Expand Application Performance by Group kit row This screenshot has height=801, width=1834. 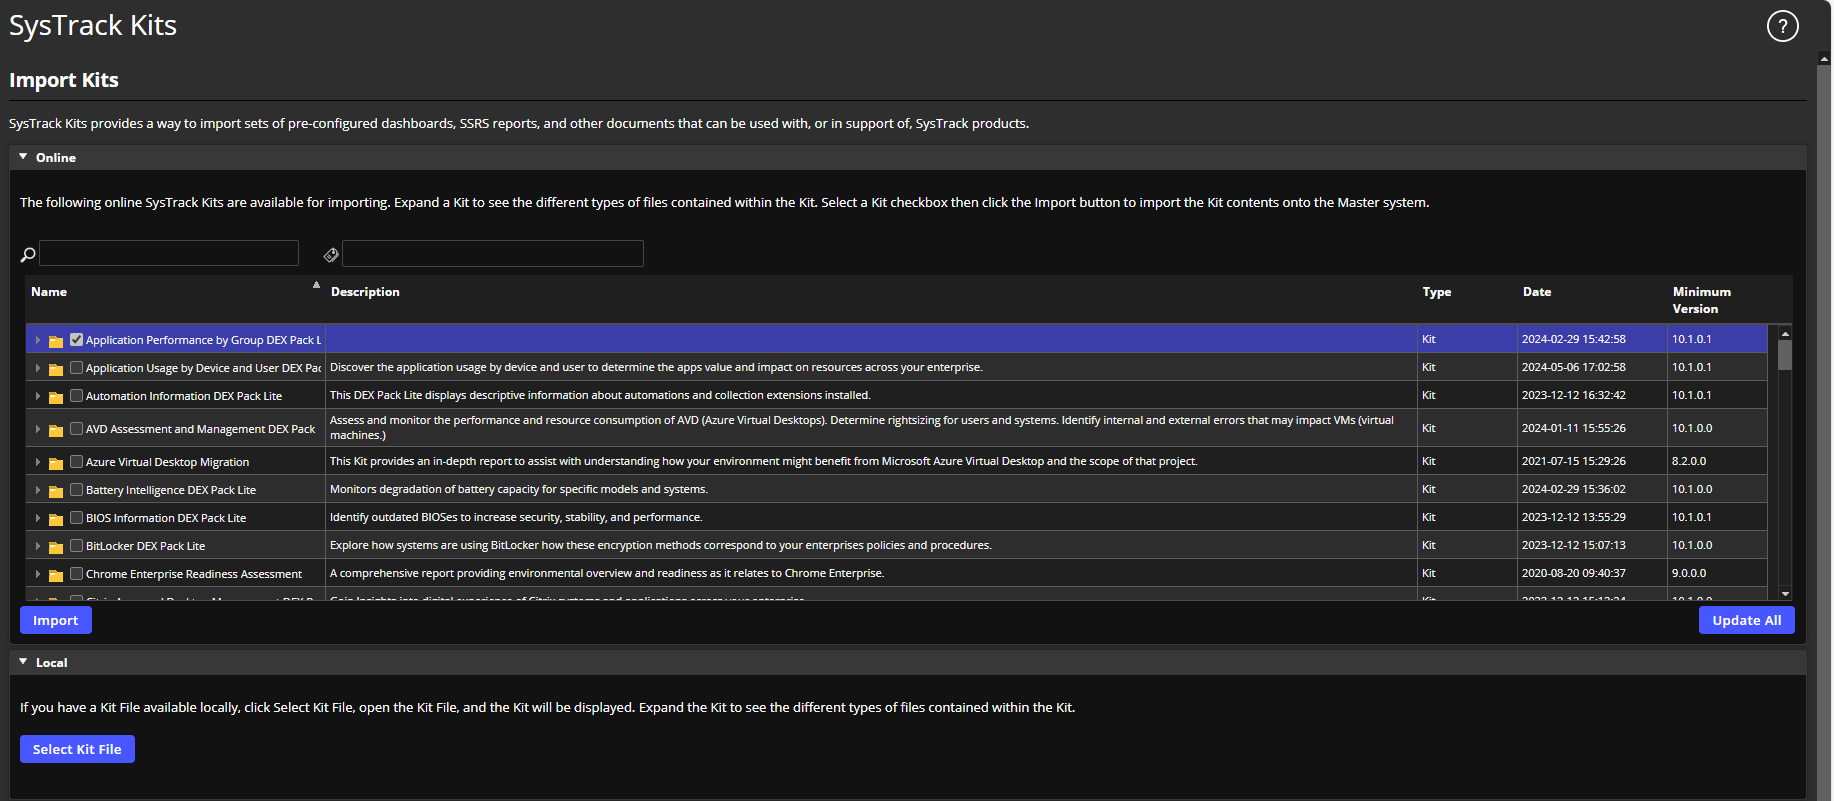pos(38,341)
